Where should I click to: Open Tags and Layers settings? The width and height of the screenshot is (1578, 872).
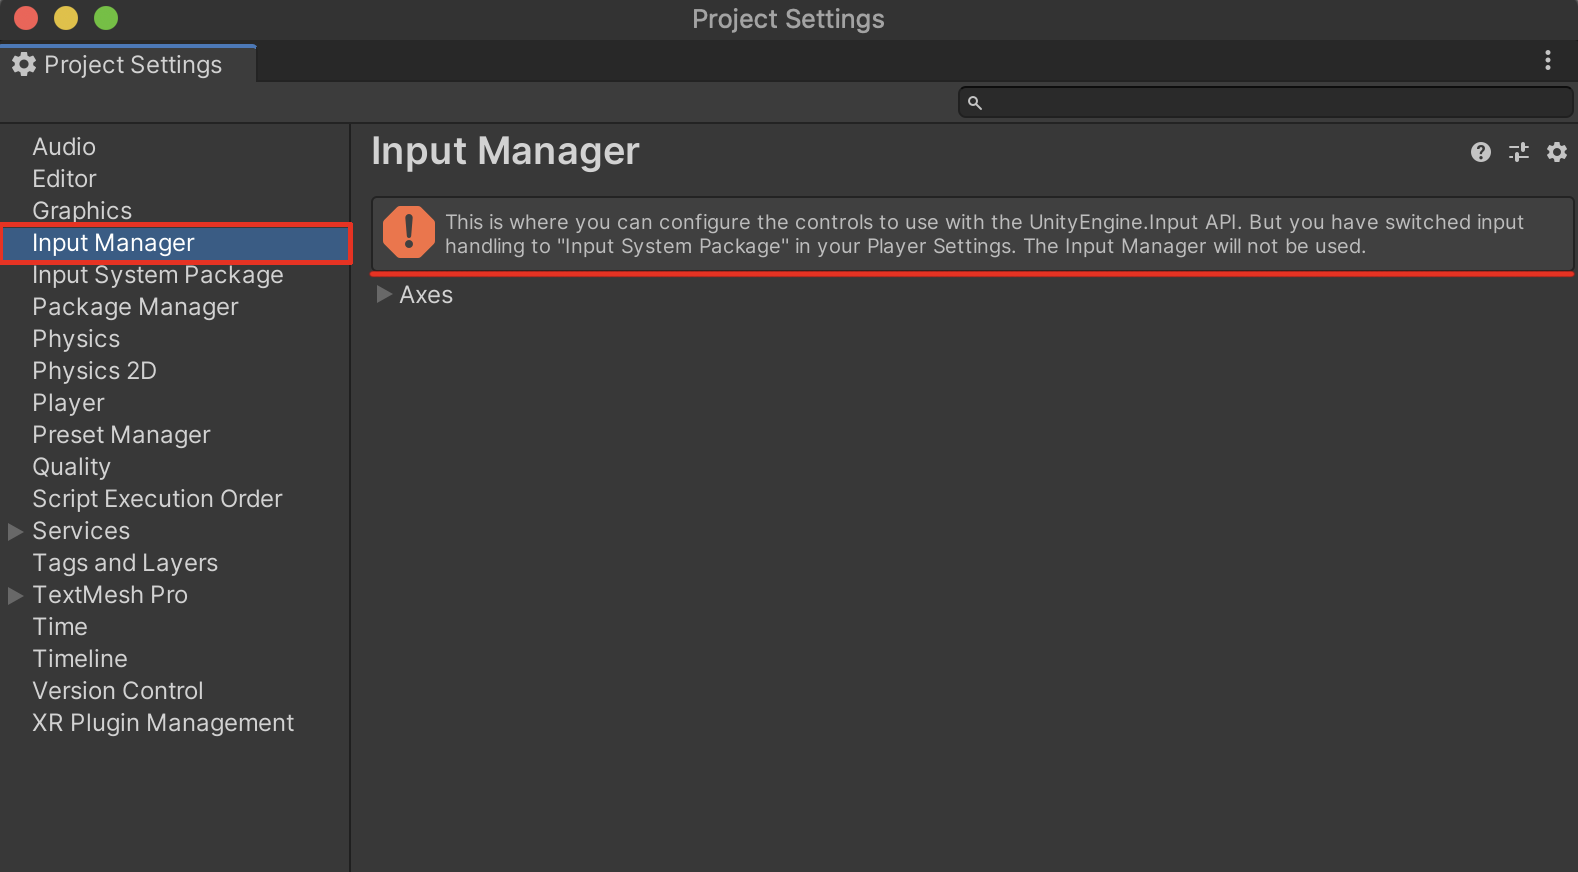pyautogui.click(x=125, y=563)
